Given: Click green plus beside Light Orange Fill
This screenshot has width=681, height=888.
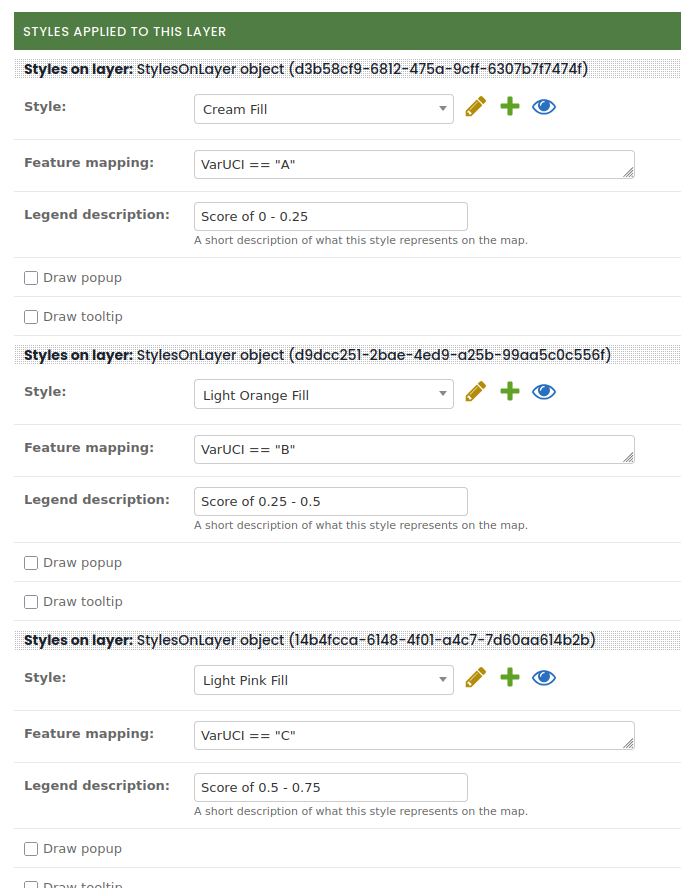Looking at the screenshot, I should pyautogui.click(x=510, y=392).
